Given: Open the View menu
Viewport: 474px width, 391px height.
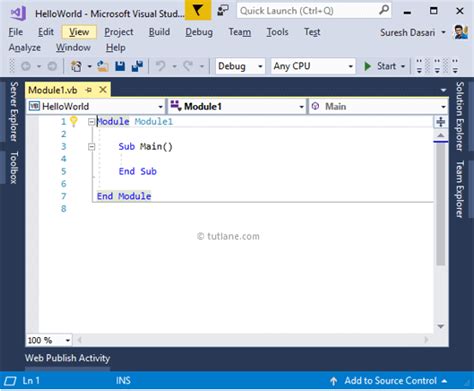Looking at the screenshot, I should coord(79,32).
